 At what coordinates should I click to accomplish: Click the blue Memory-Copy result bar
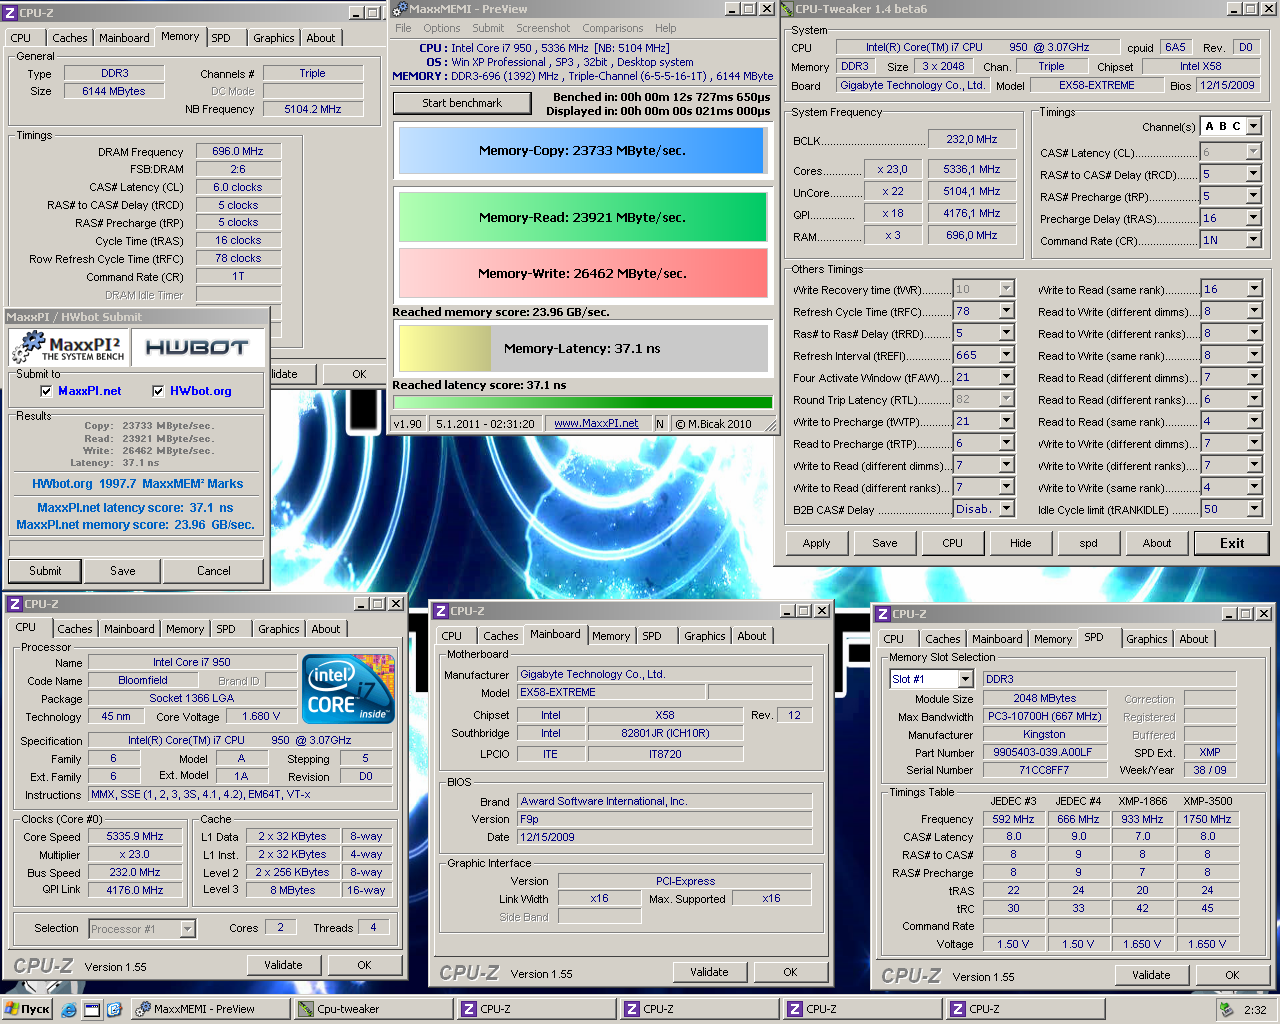point(582,151)
